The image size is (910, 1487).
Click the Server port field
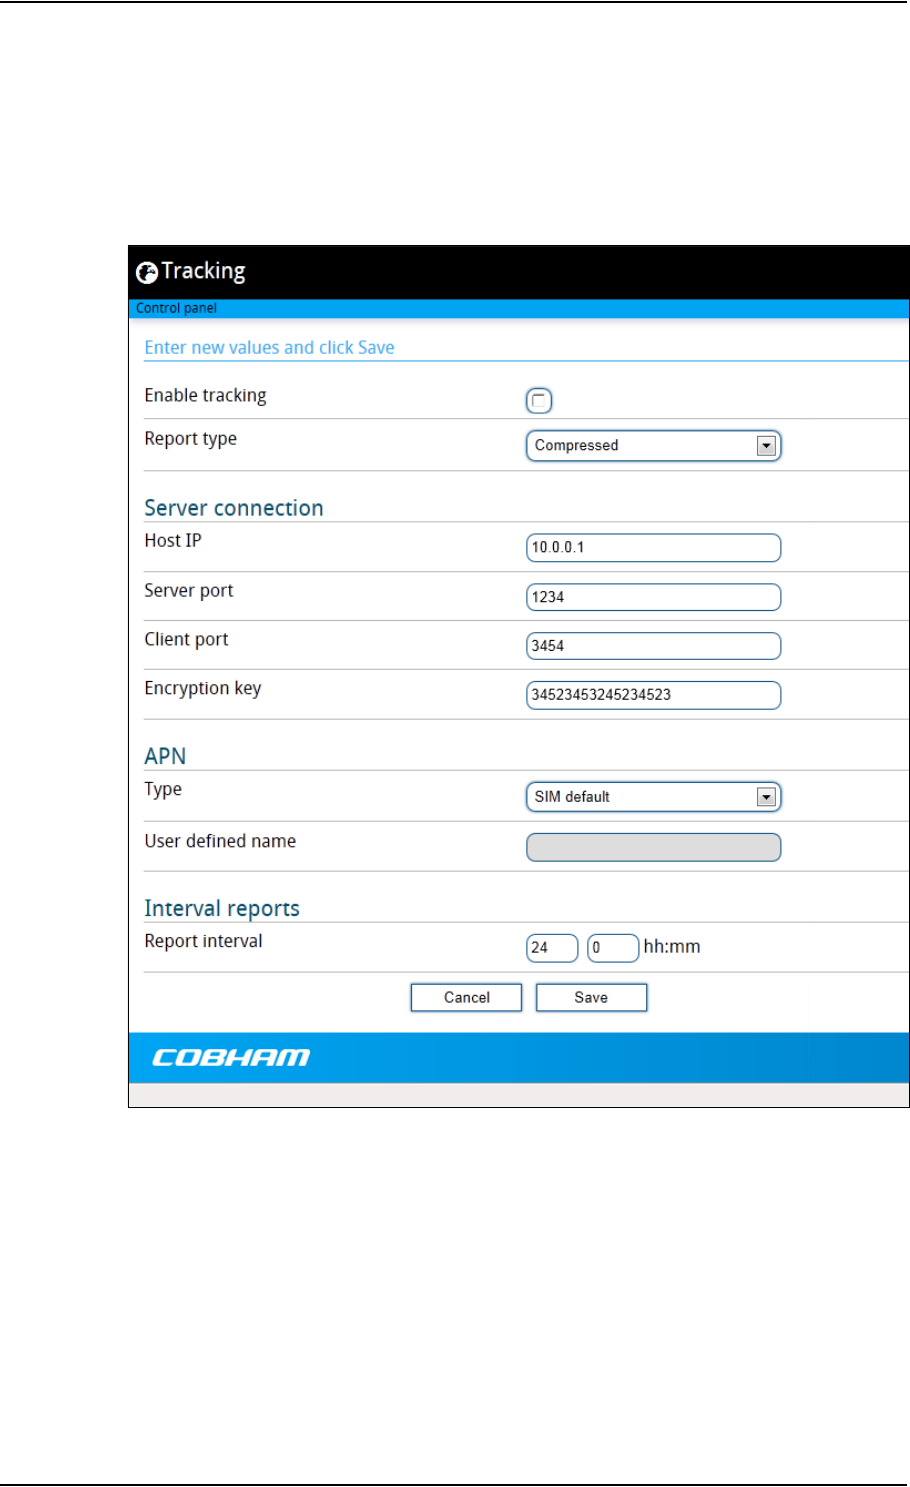click(653, 597)
